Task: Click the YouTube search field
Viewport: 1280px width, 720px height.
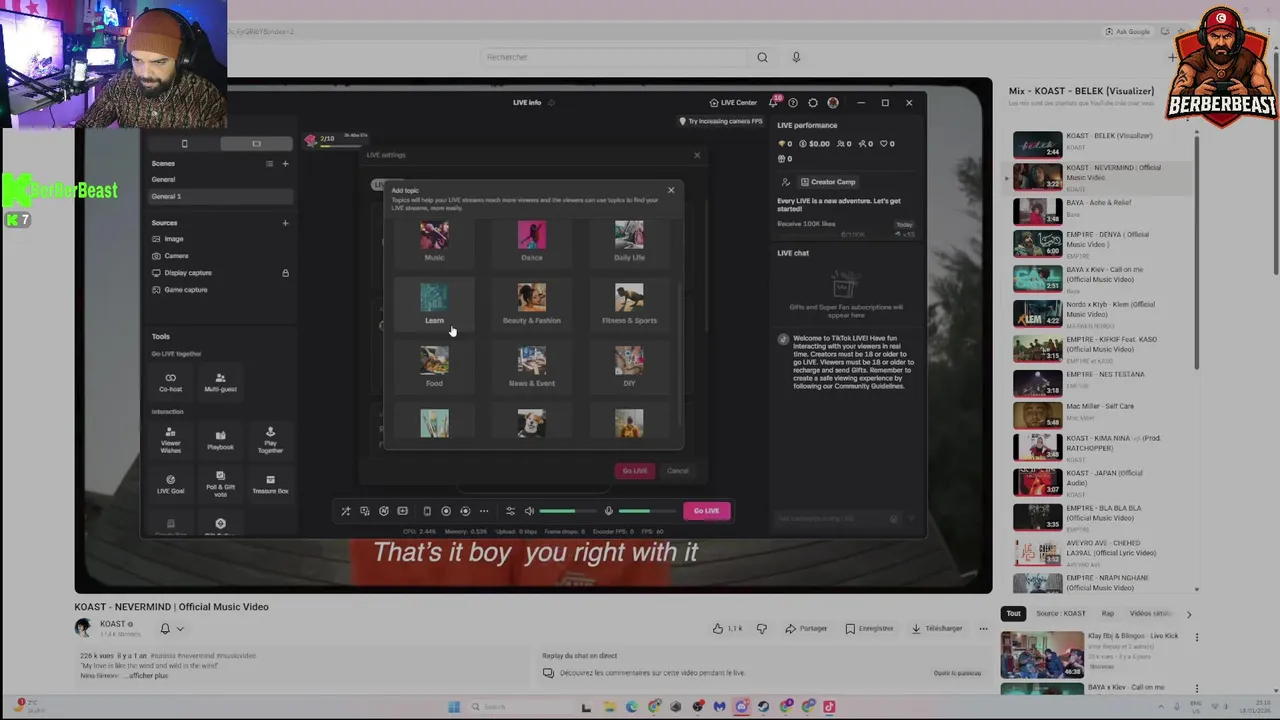Action: 613,57
